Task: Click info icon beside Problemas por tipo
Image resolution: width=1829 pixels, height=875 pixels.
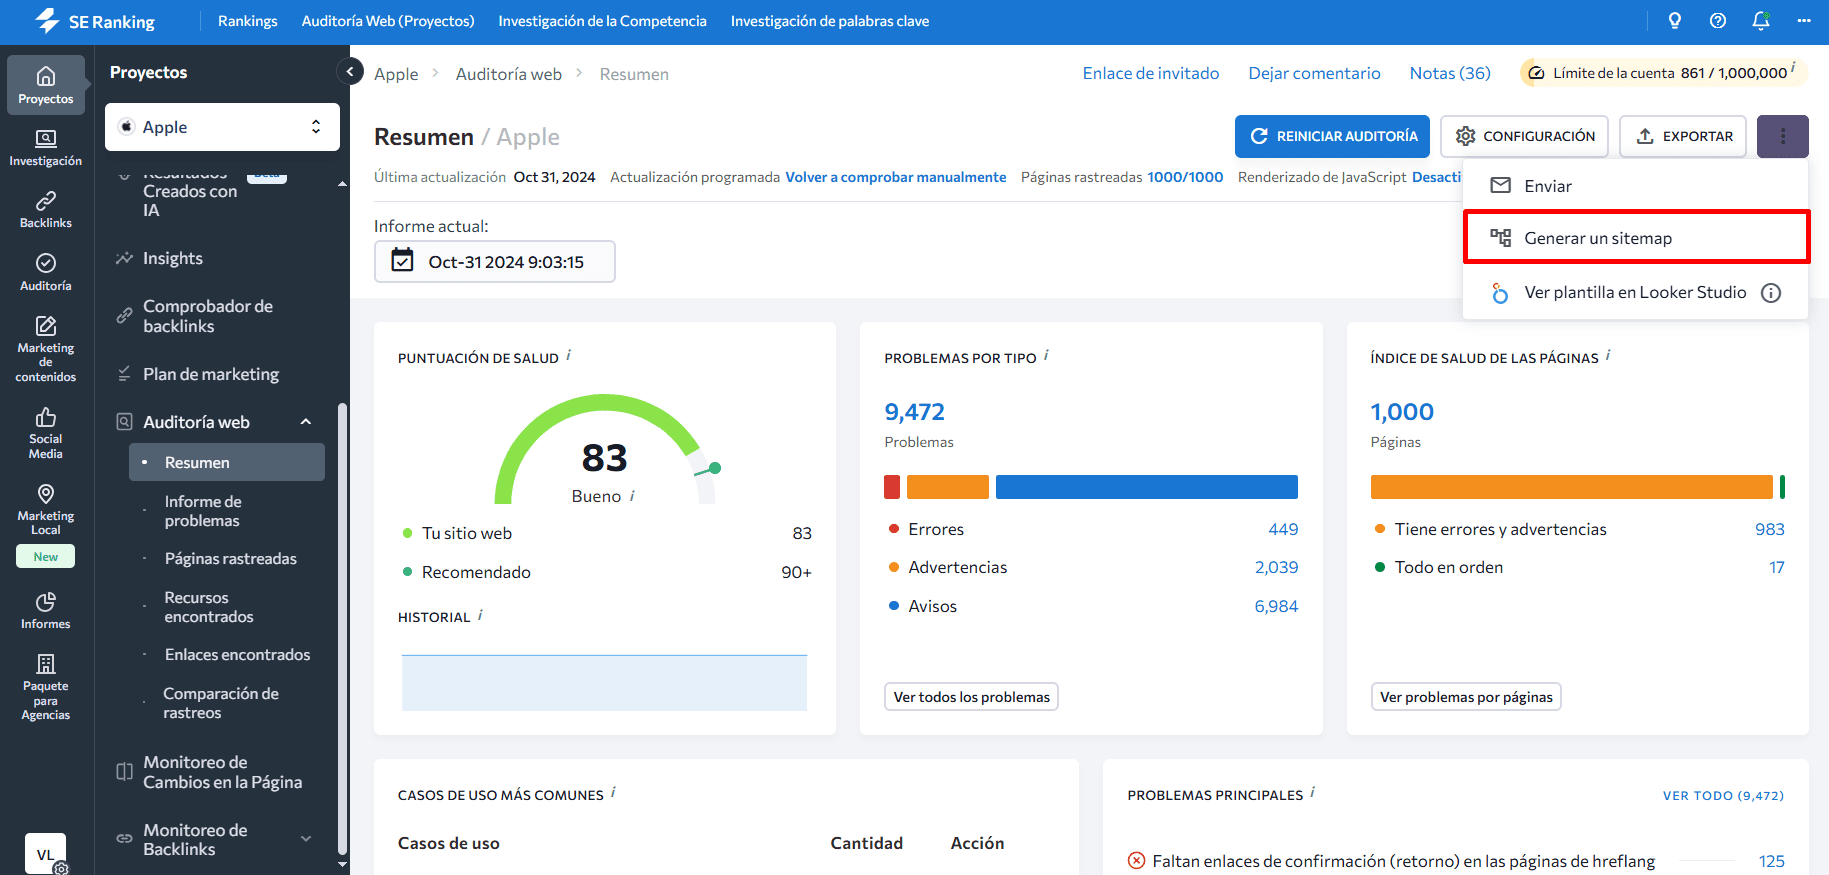Action: click(x=1046, y=355)
